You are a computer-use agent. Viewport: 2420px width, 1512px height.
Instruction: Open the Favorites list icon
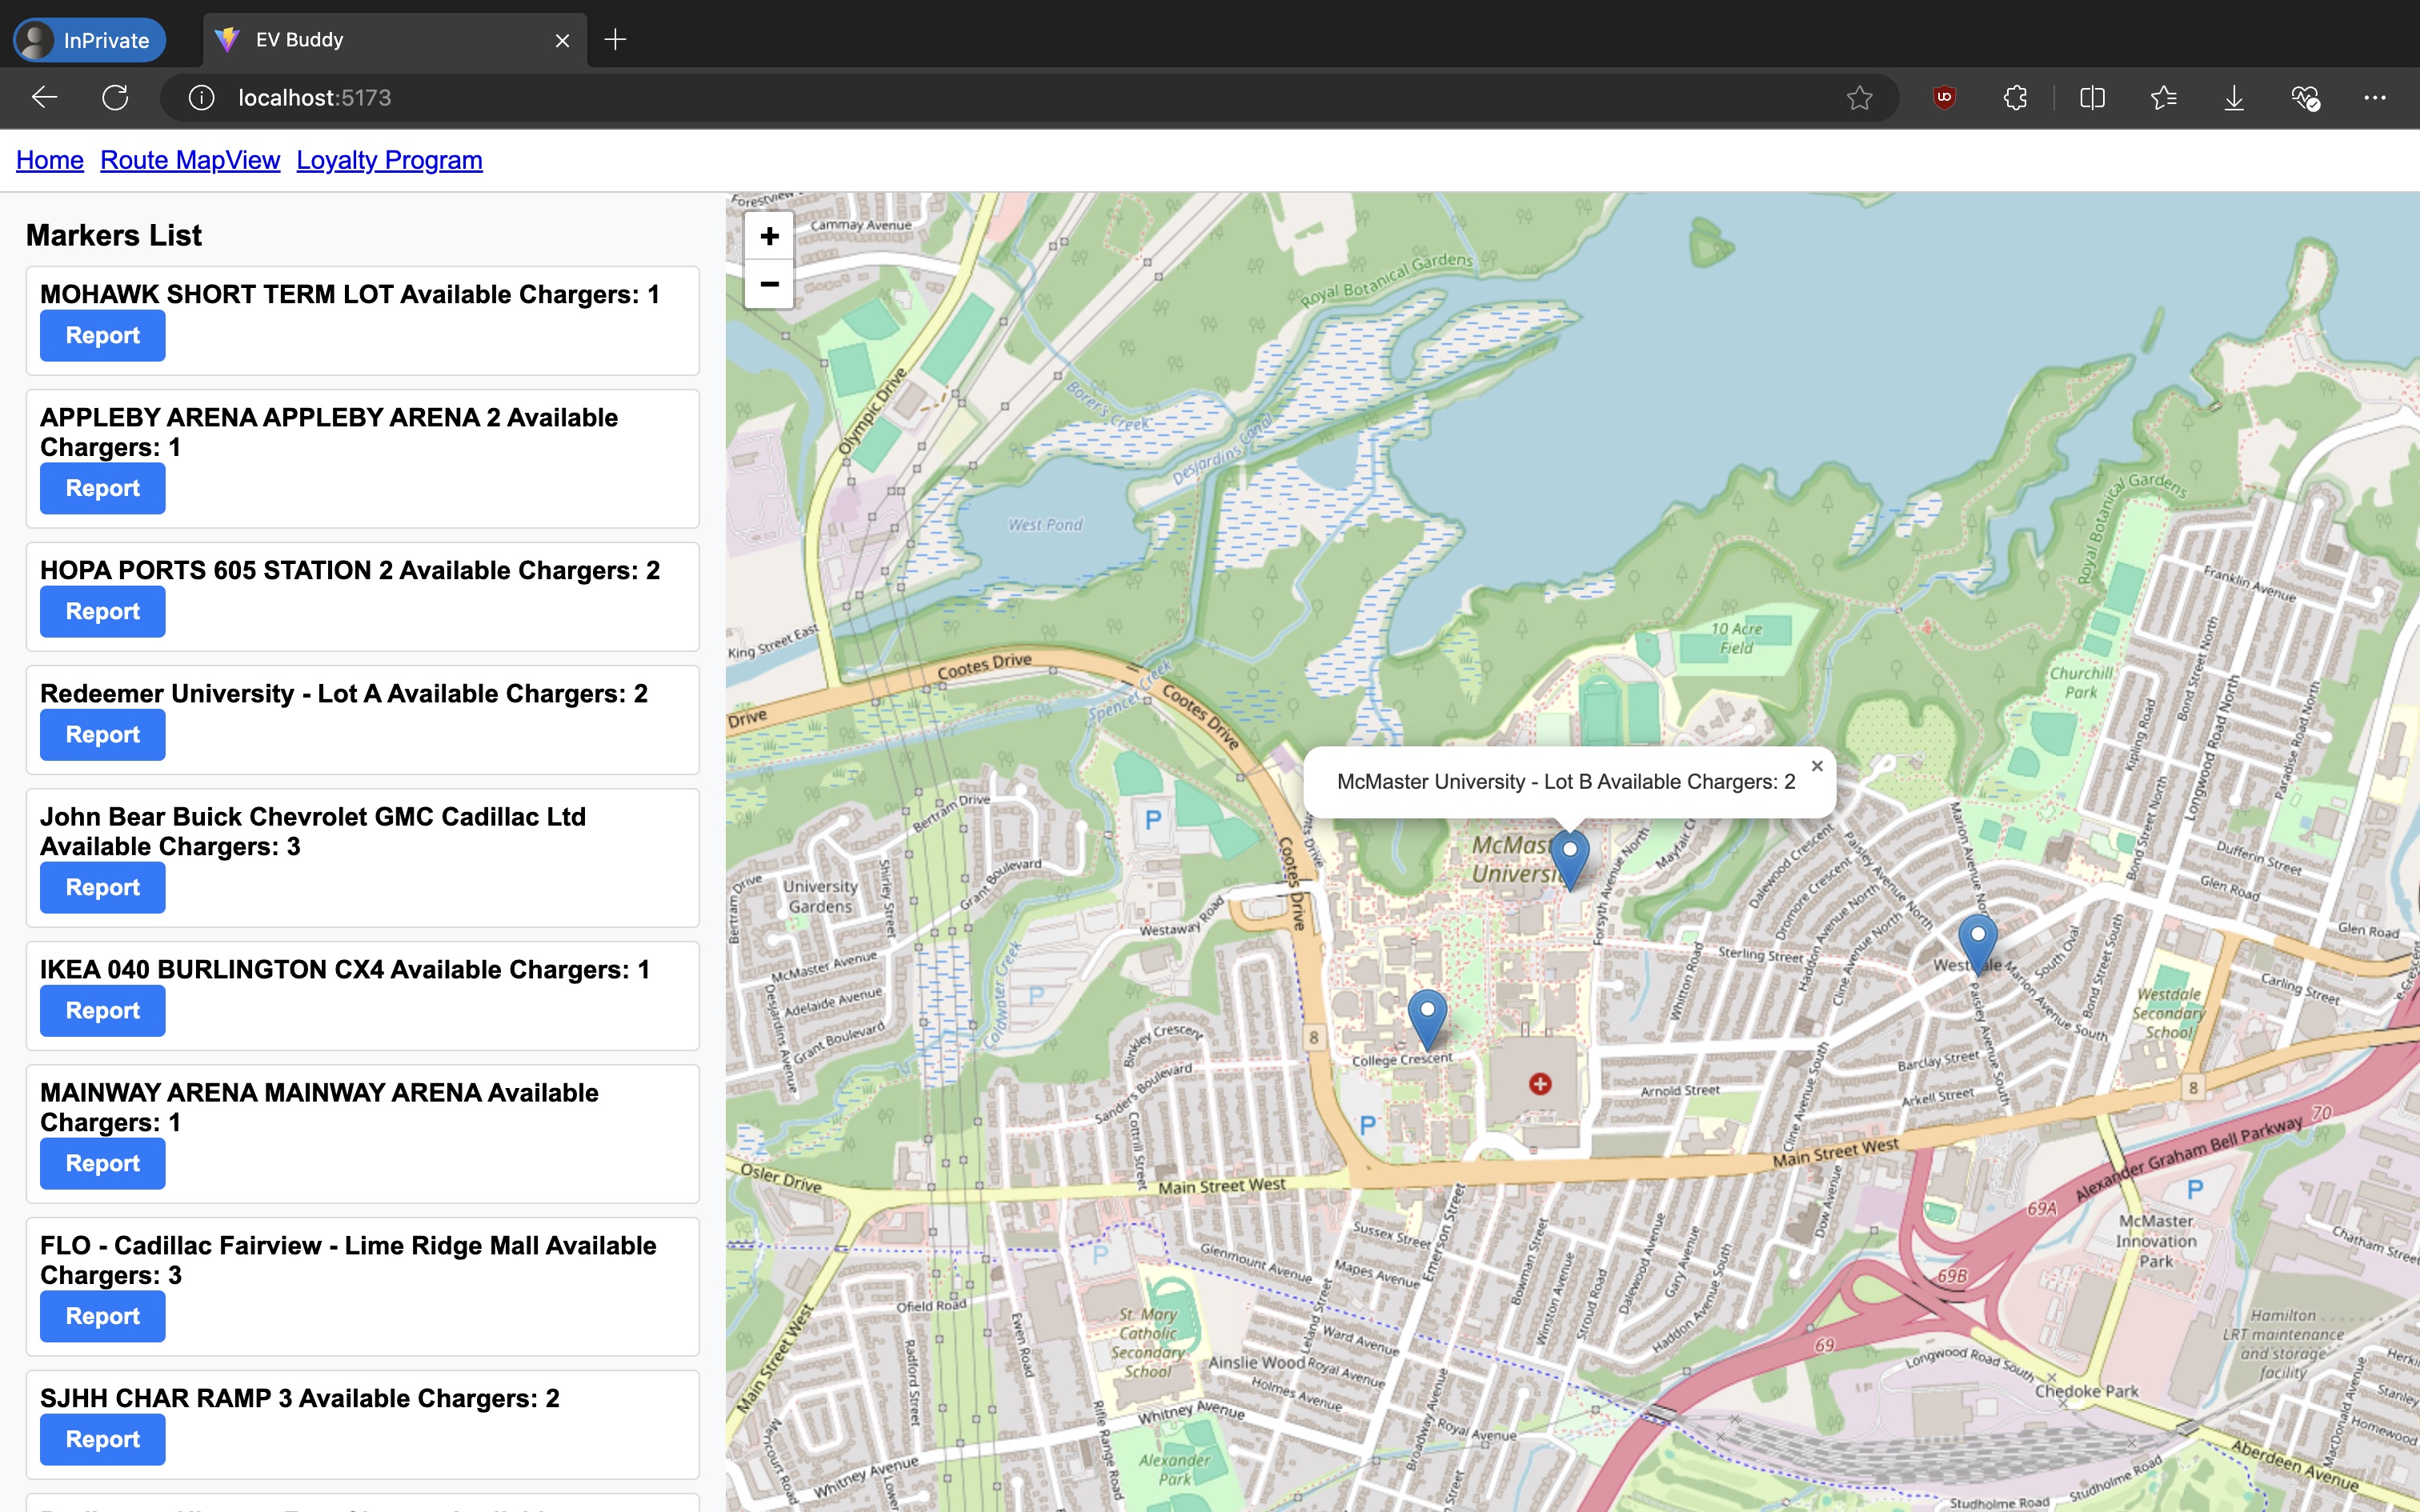[2163, 98]
